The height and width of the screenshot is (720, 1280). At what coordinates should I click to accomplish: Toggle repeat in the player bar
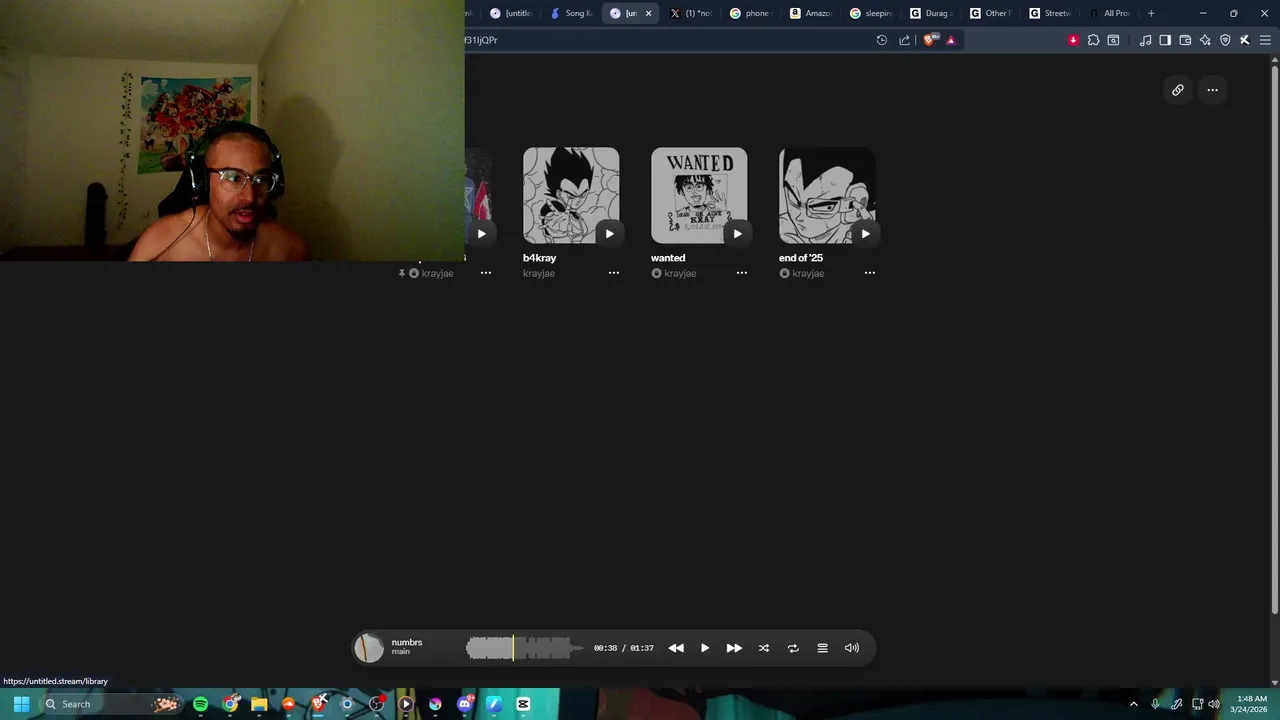pyautogui.click(x=793, y=648)
